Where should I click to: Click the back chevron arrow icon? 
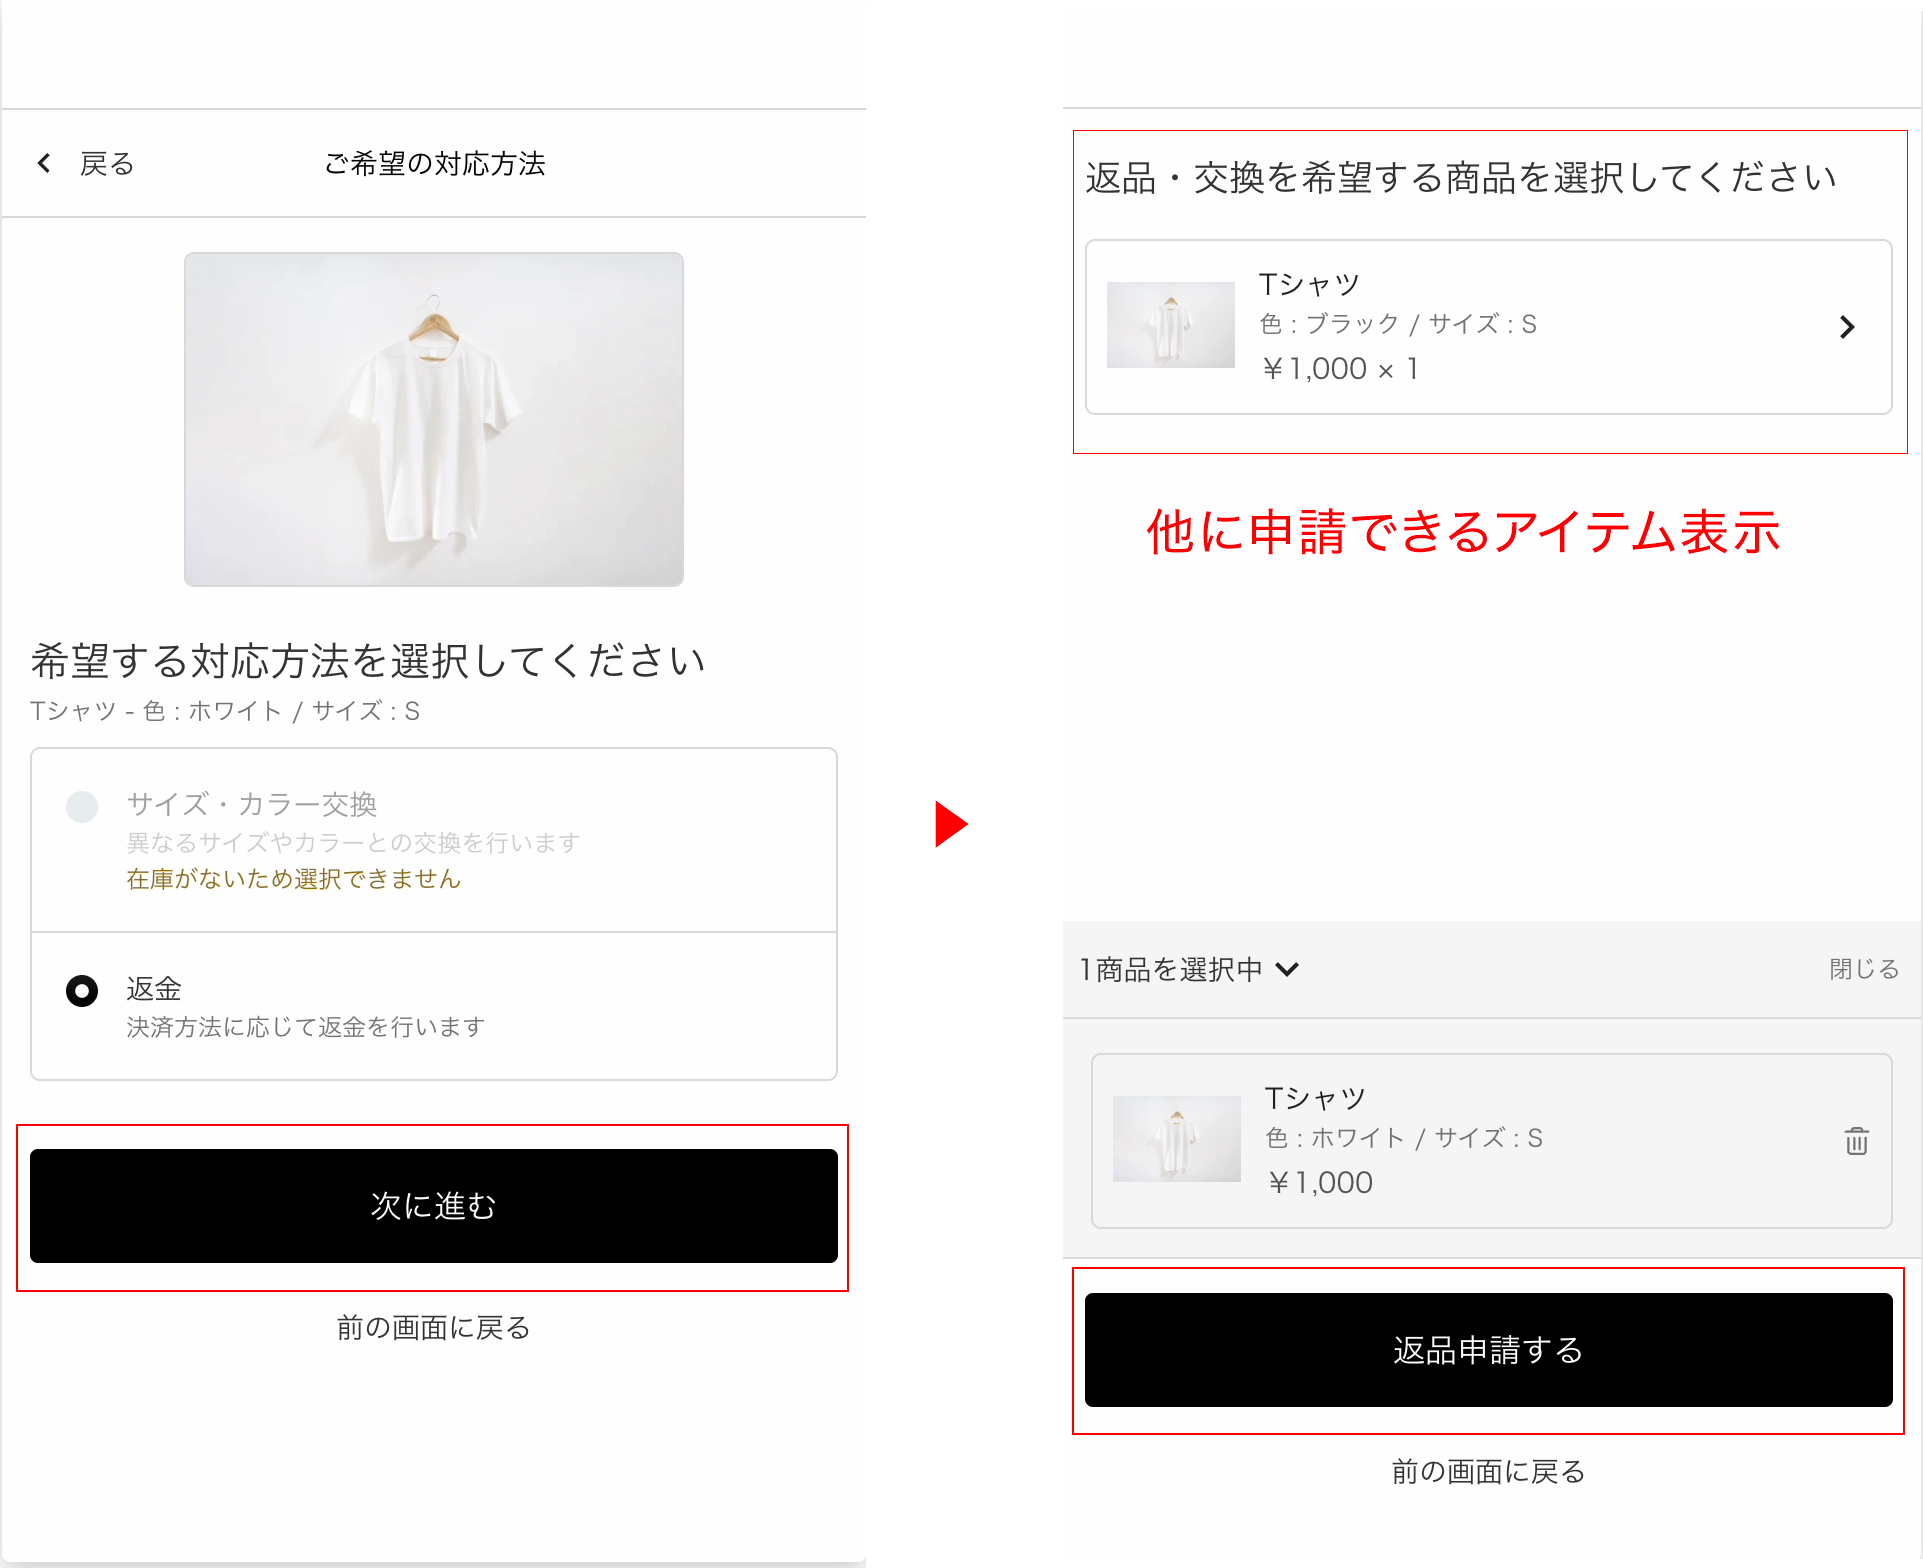[x=44, y=163]
